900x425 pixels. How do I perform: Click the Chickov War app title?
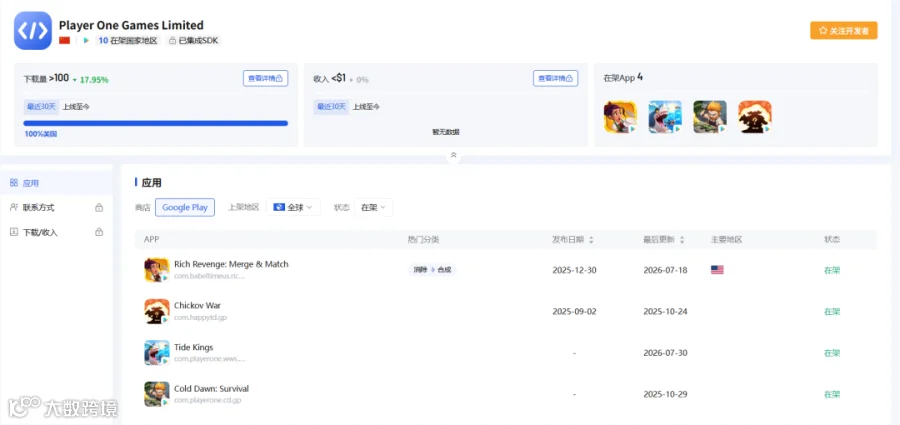coord(197,306)
